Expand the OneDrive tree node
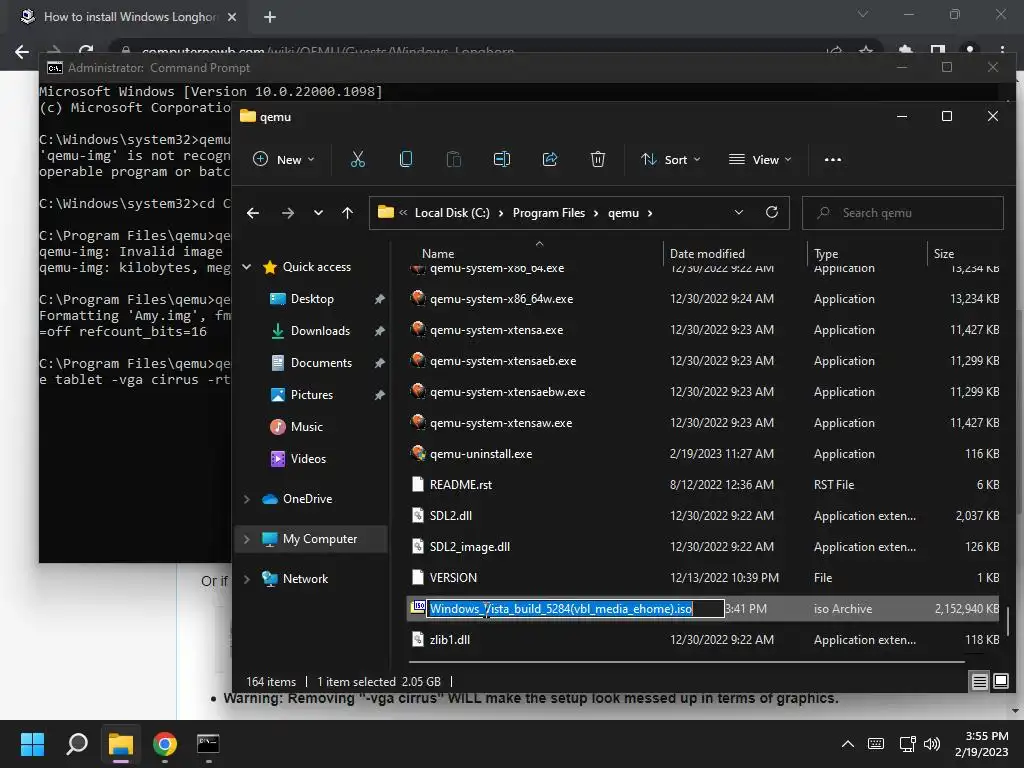 click(247, 499)
